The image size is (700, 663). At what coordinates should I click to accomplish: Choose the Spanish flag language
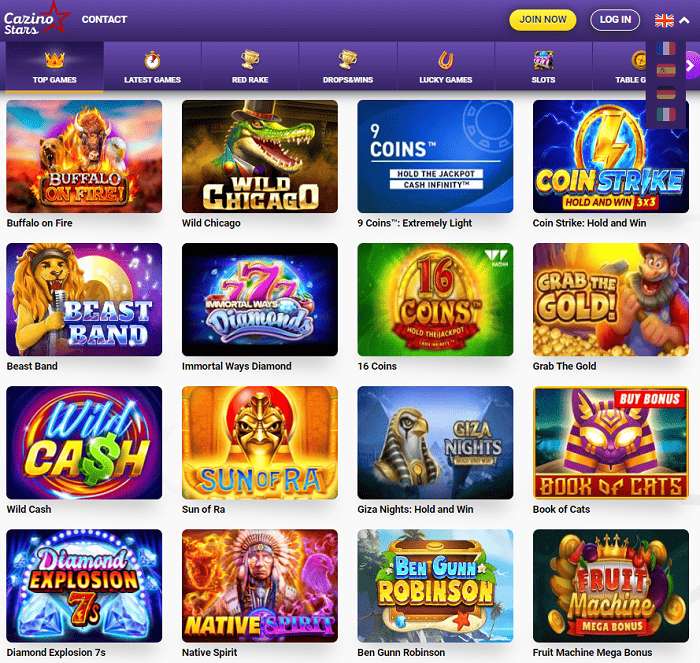(666, 71)
